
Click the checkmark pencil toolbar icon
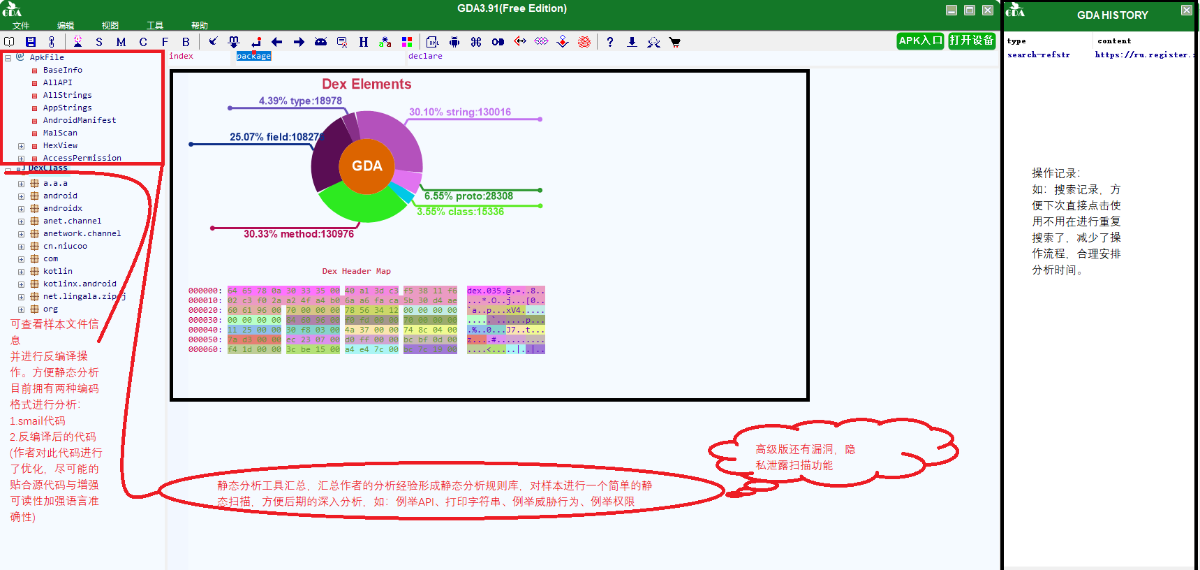213,42
